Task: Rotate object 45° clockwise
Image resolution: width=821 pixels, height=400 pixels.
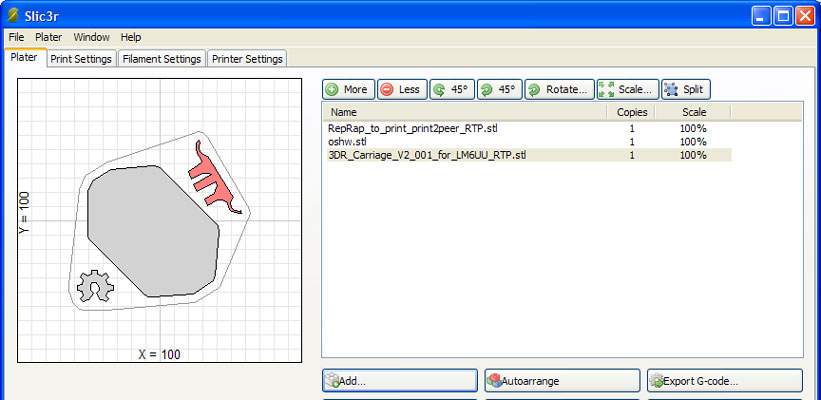Action: pos(500,89)
